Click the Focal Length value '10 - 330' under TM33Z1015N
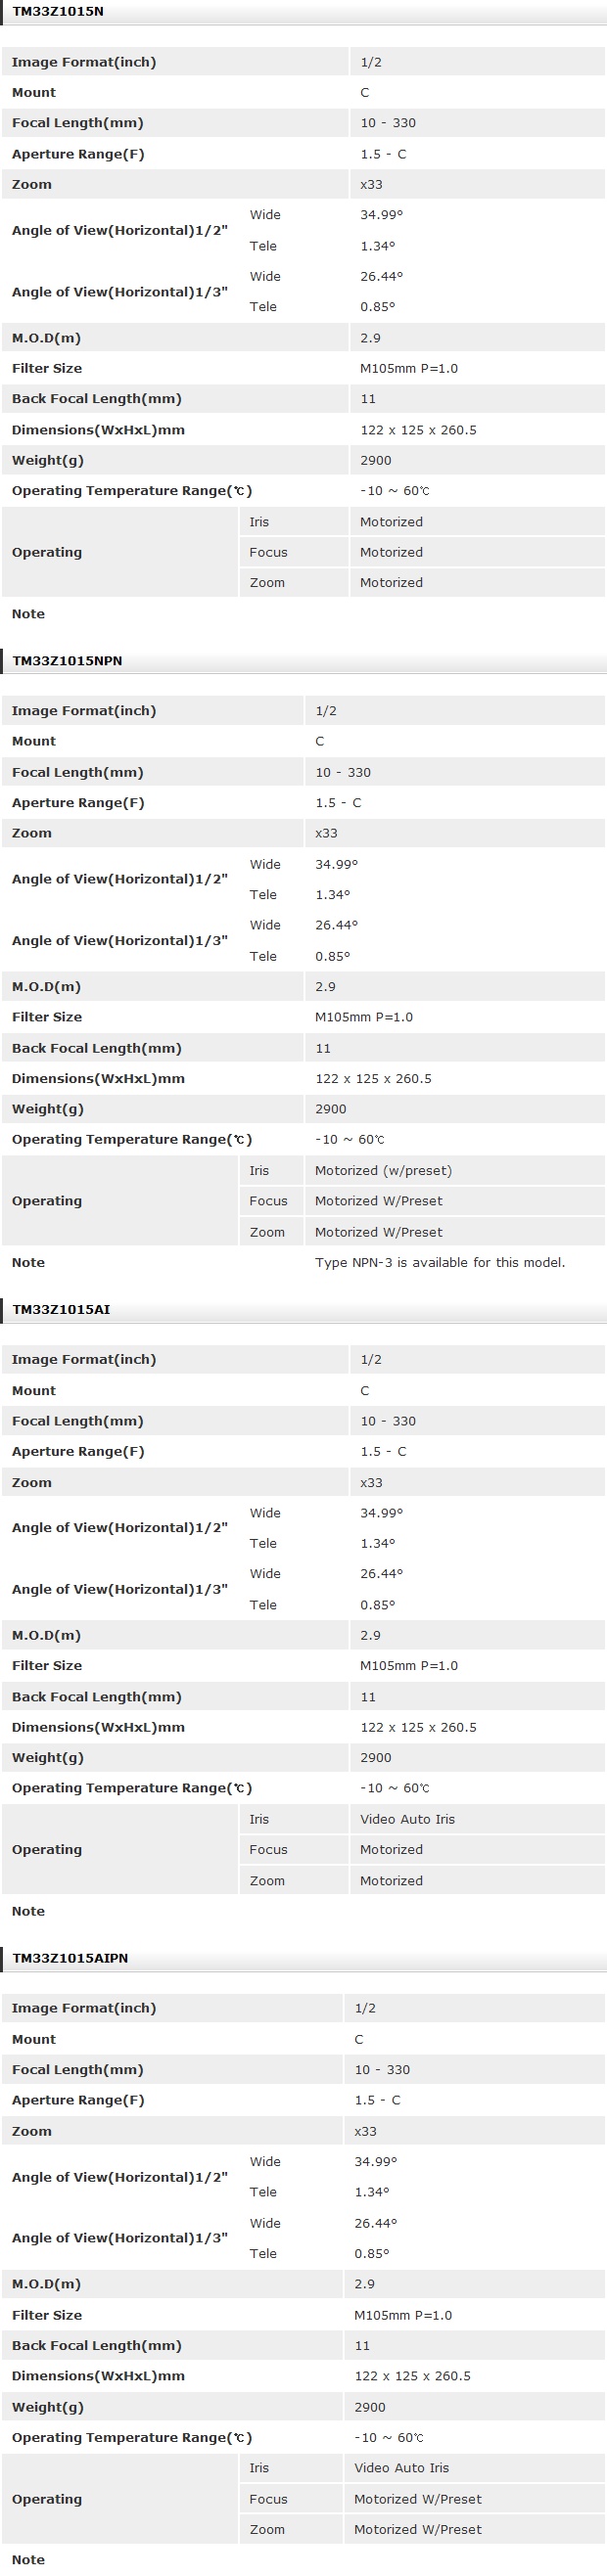The image size is (607, 2576). pos(388,123)
